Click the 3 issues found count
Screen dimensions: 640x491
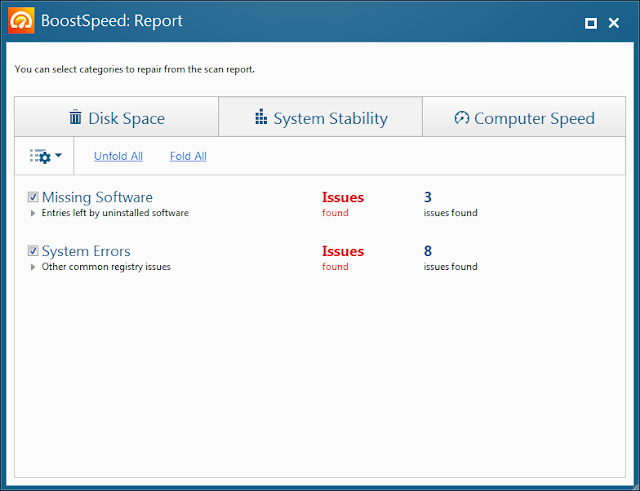428,197
